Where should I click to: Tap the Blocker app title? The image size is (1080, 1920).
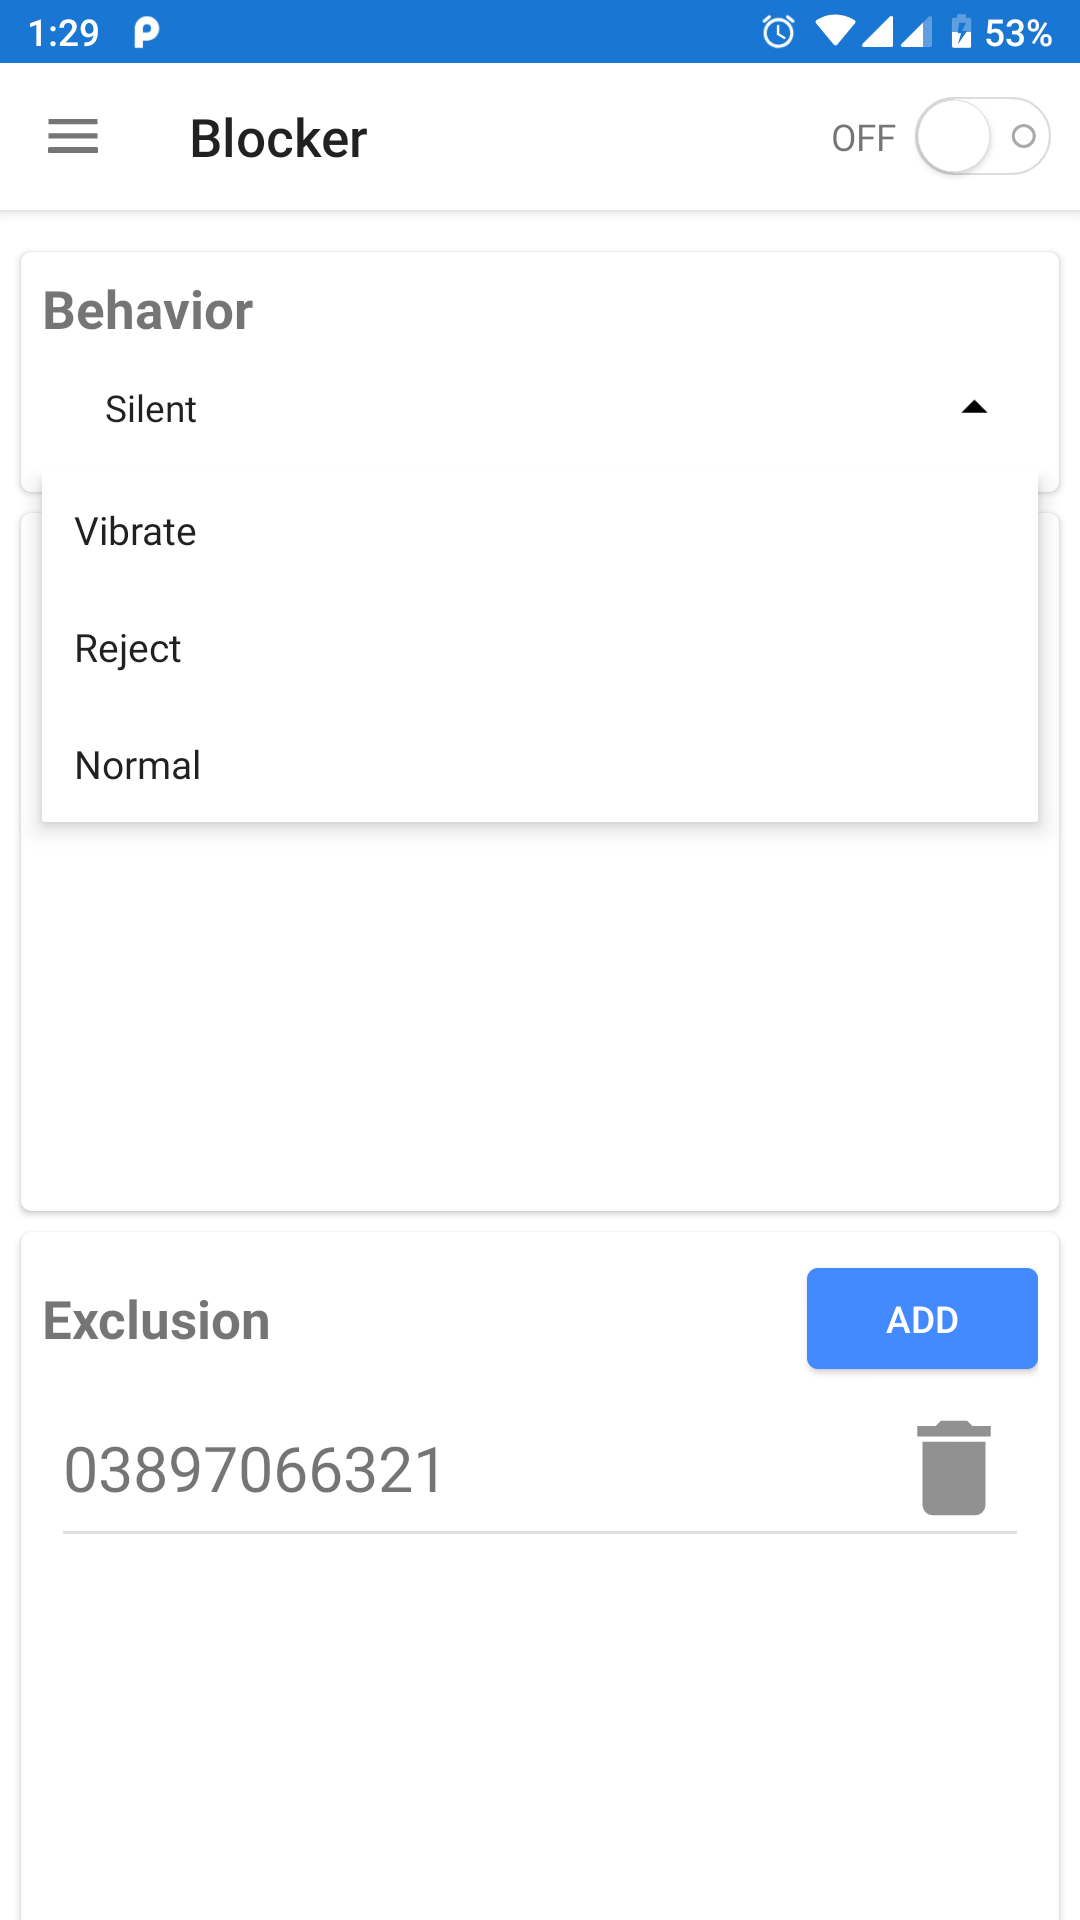tap(278, 138)
